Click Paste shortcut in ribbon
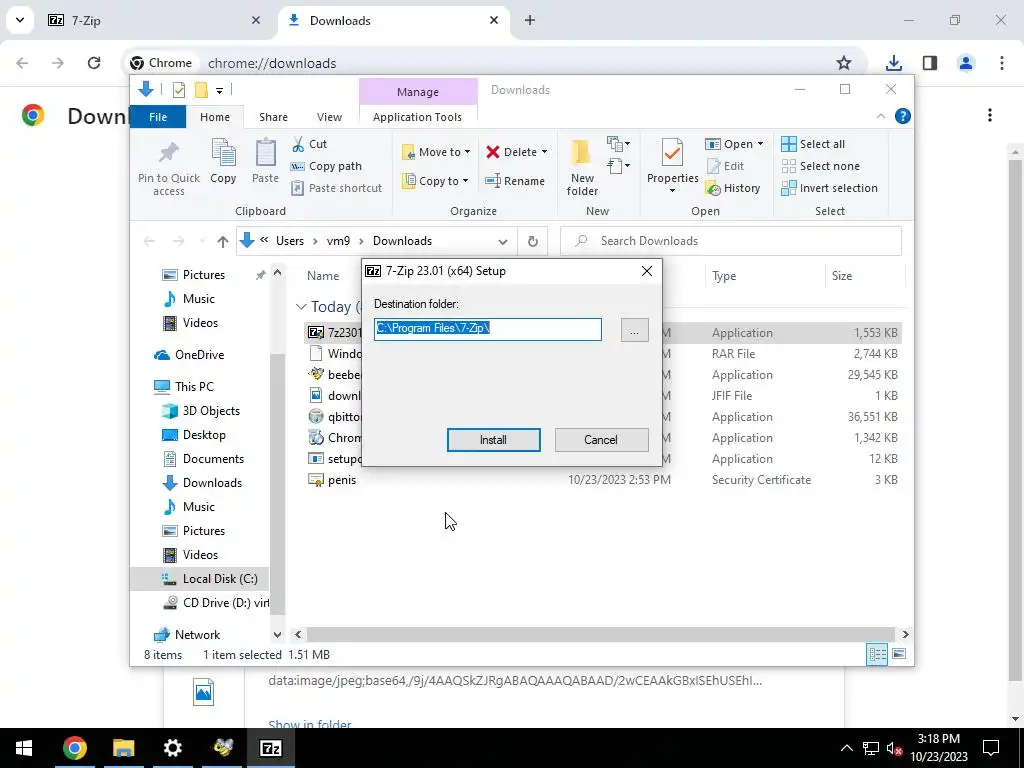The width and height of the screenshot is (1024, 768). (336, 188)
